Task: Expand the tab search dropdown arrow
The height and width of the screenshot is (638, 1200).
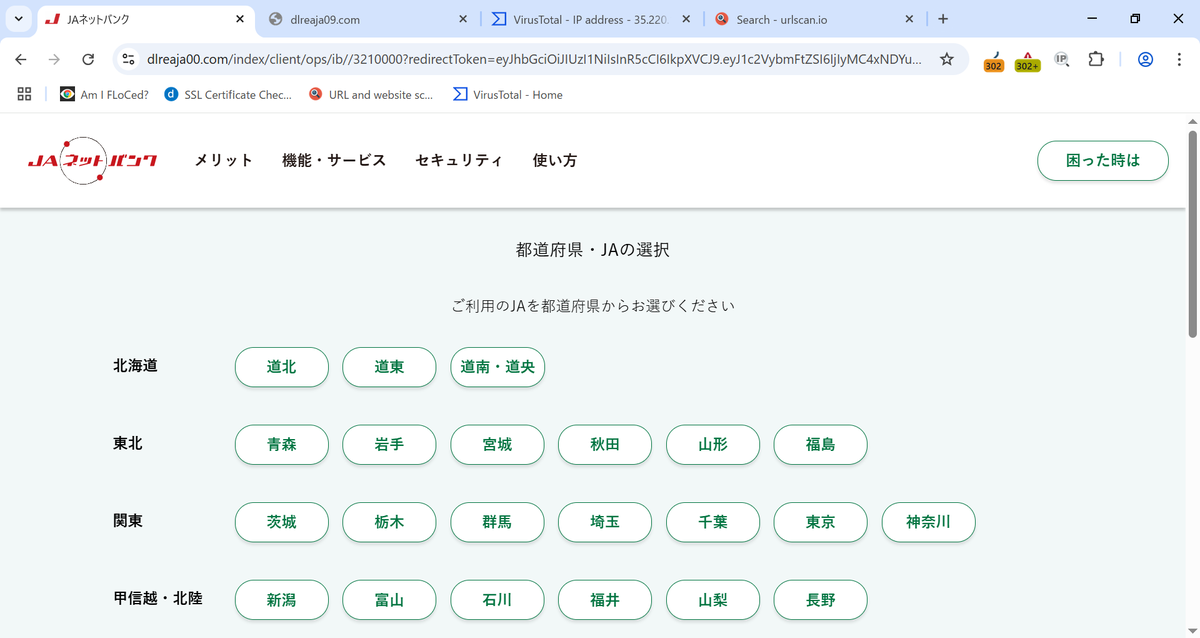Action: coord(18,19)
